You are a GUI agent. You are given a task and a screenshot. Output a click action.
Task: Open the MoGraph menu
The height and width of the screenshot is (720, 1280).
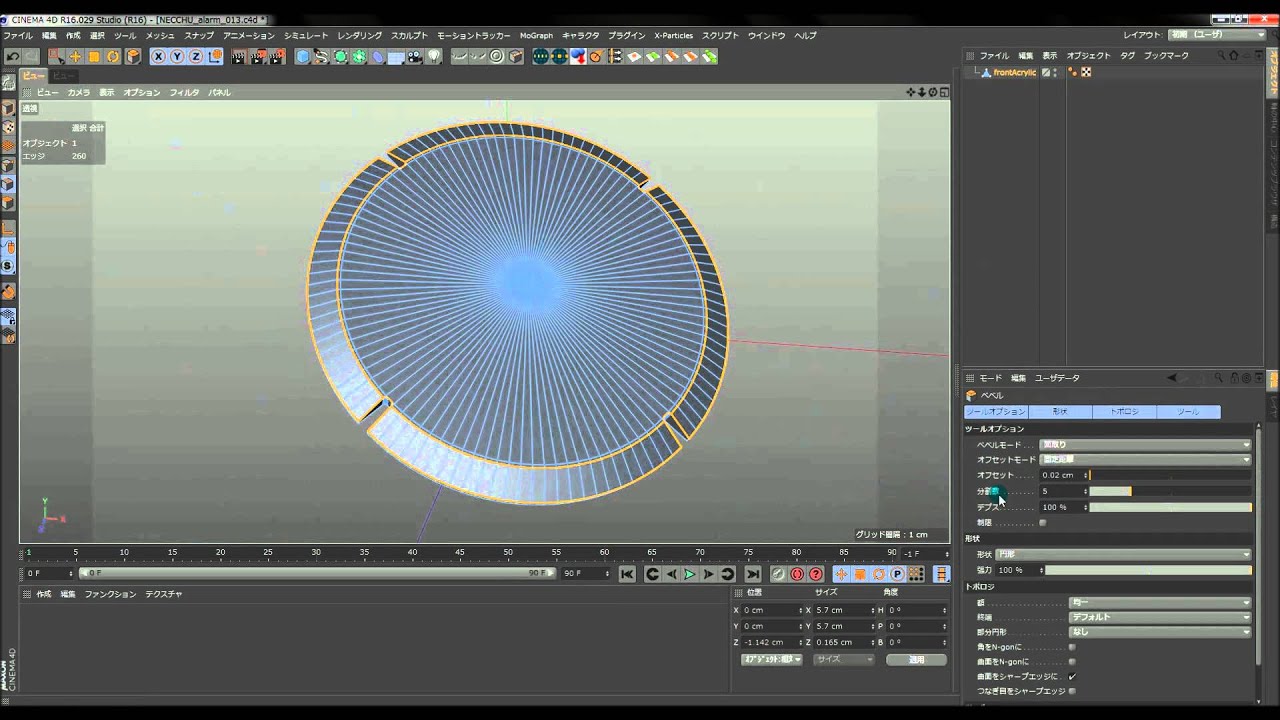(536, 36)
